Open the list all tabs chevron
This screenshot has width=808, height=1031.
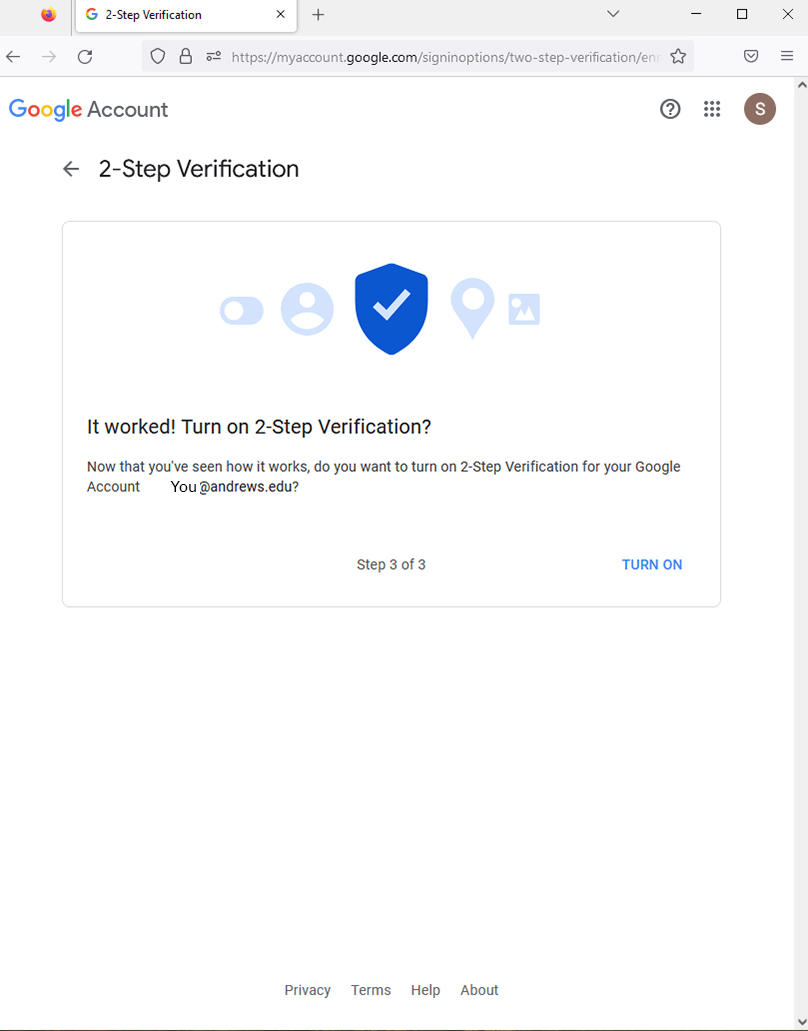(x=613, y=16)
